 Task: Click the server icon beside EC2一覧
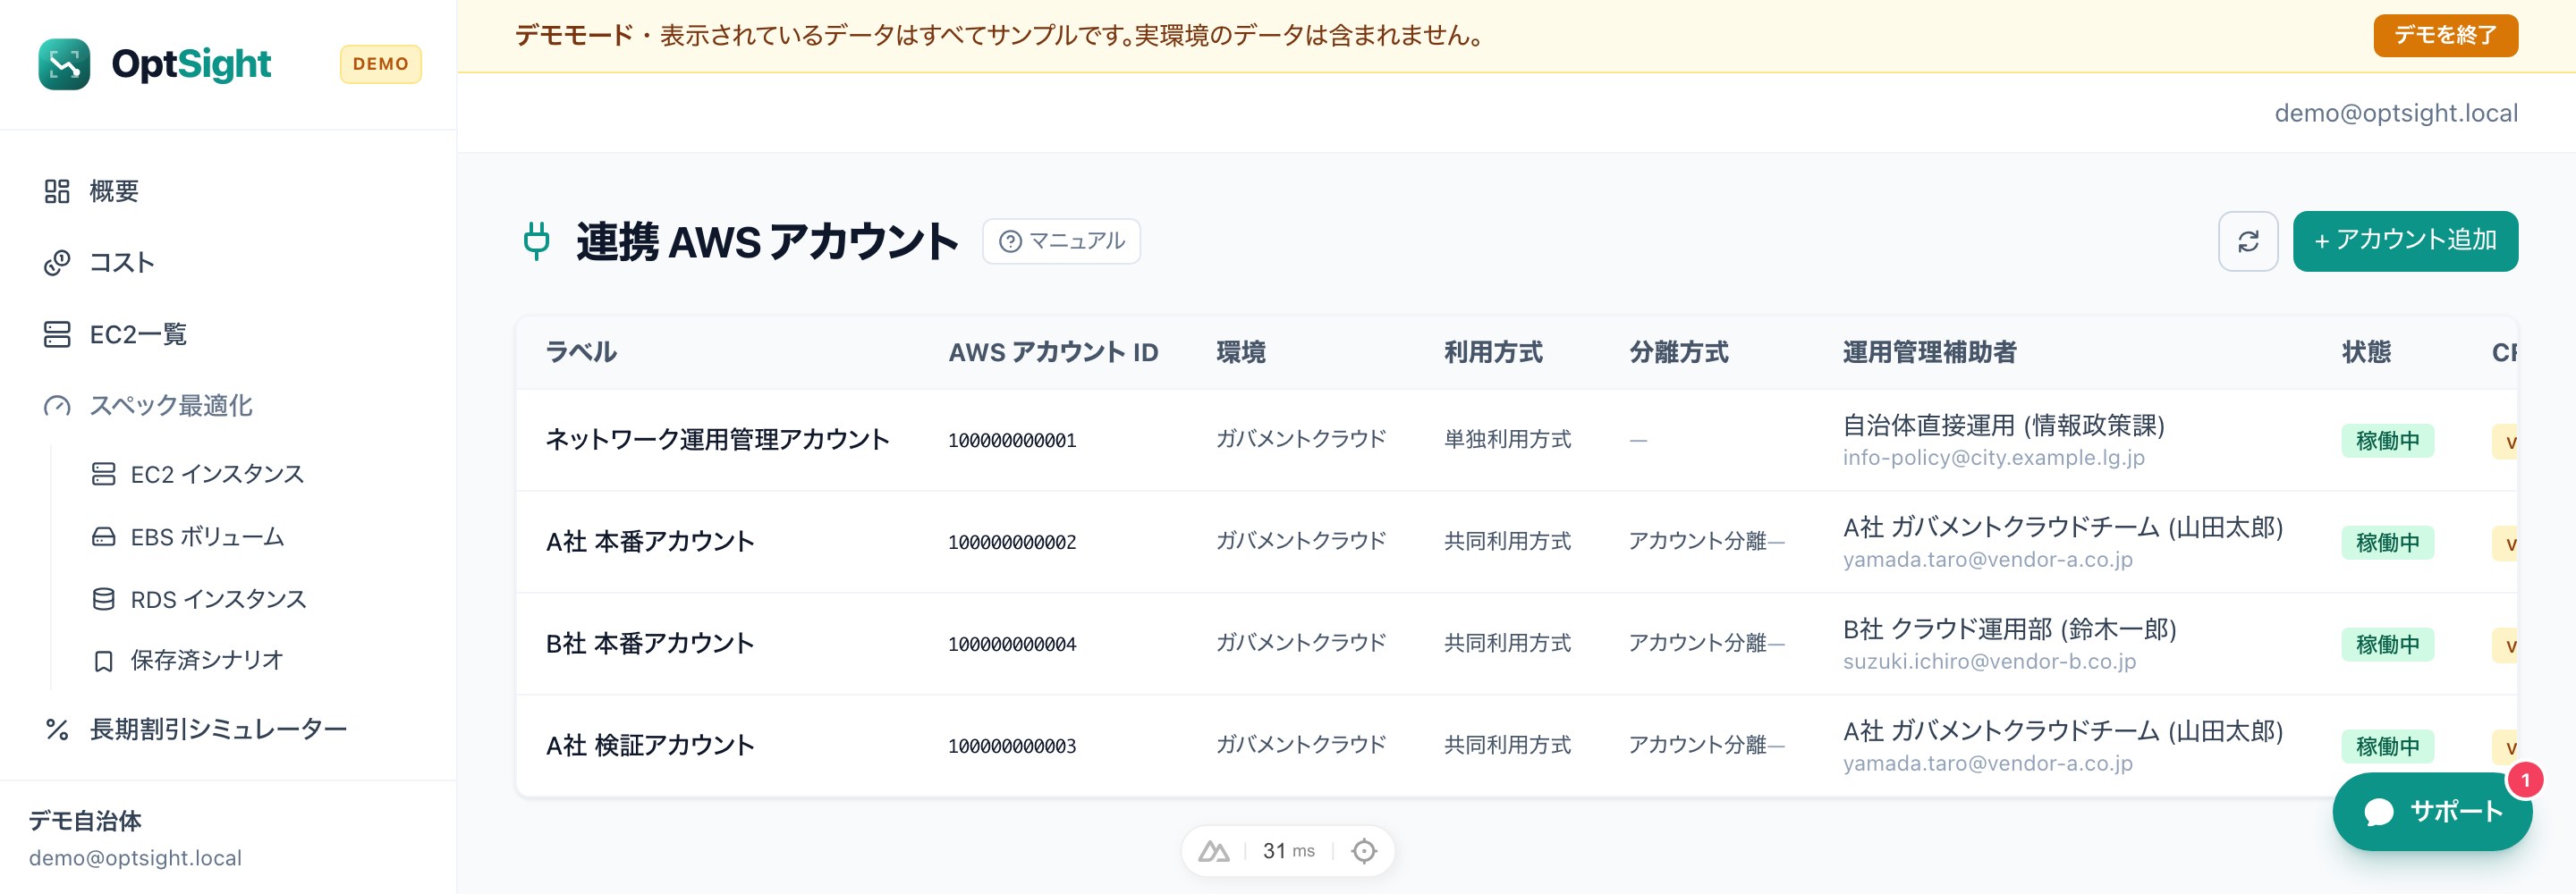pos(57,334)
